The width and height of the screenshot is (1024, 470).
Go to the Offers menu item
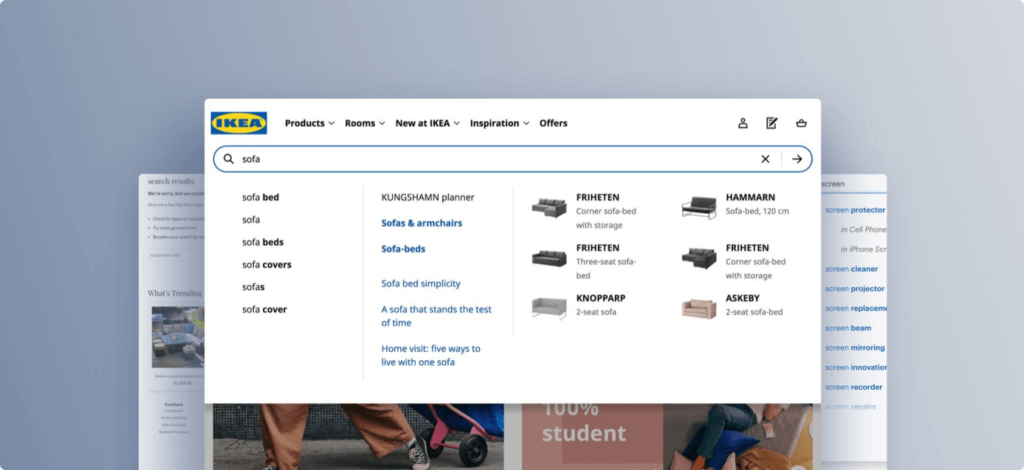553,123
